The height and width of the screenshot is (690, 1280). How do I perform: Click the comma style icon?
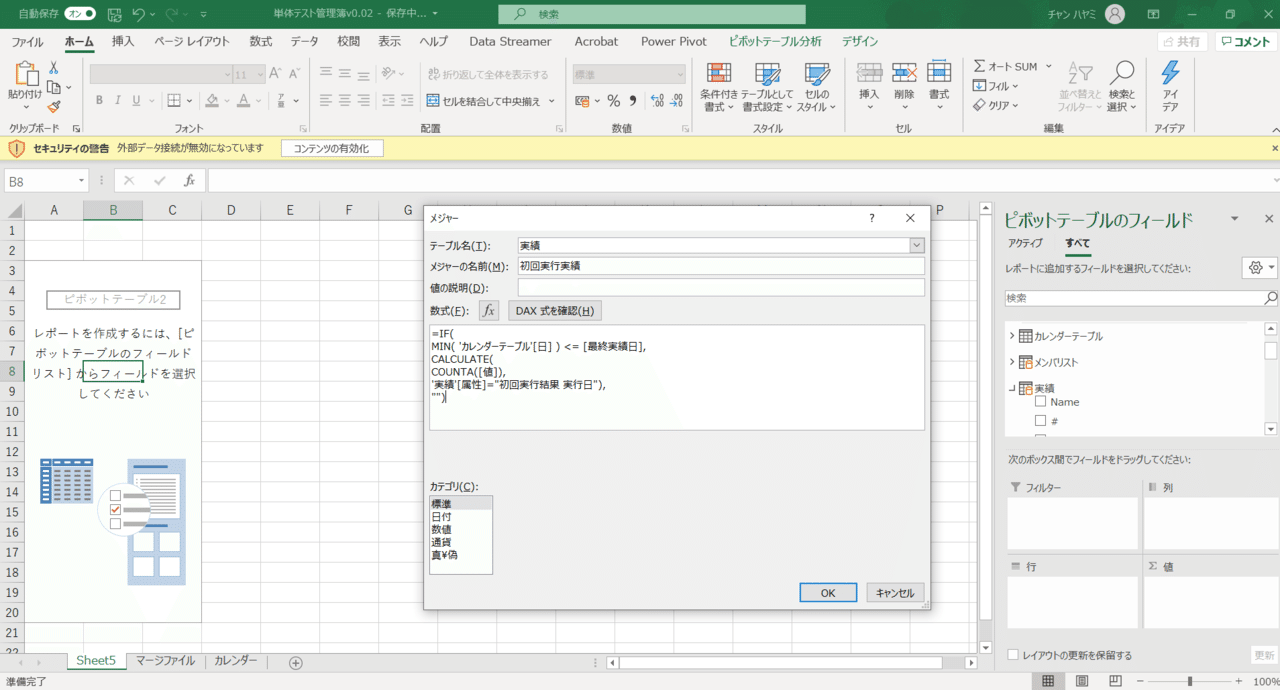pos(634,101)
